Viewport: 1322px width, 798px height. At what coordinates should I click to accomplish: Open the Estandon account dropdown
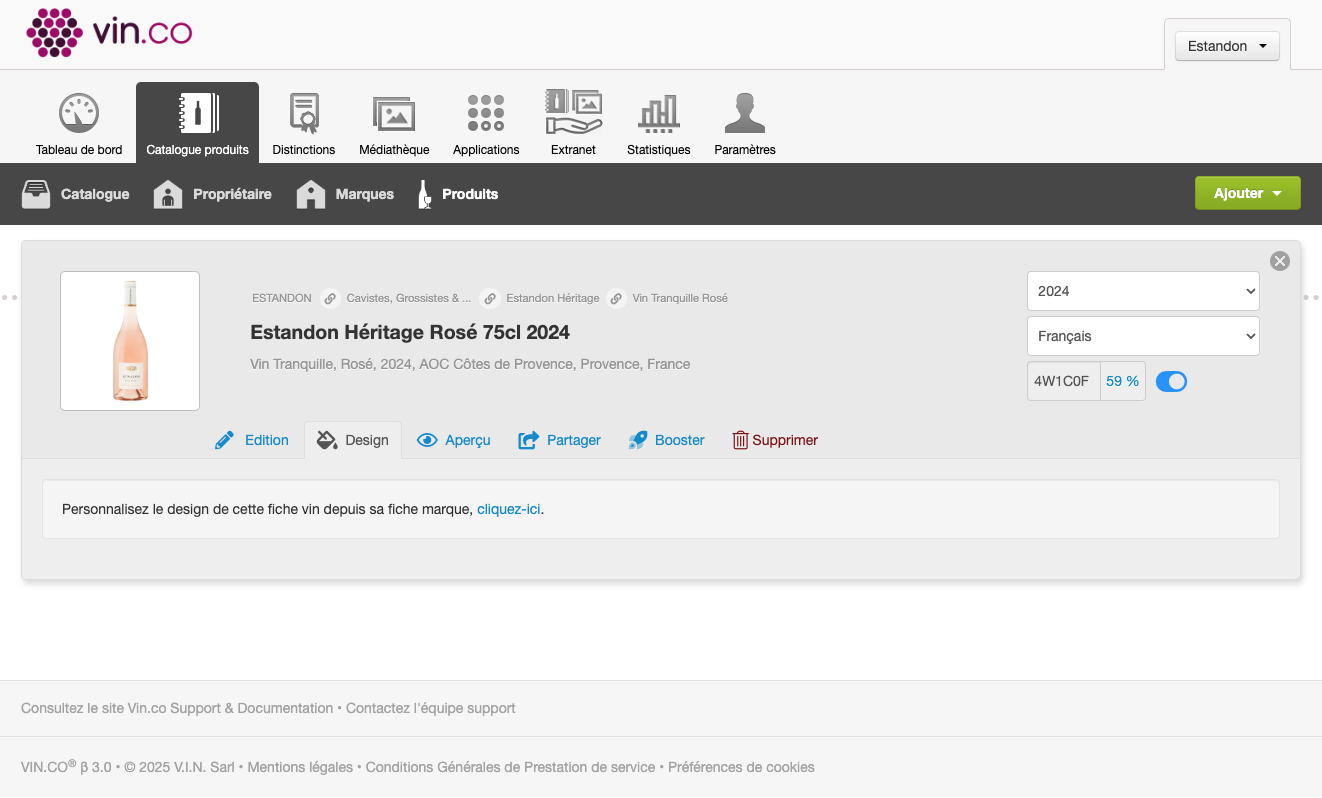pos(1227,46)
